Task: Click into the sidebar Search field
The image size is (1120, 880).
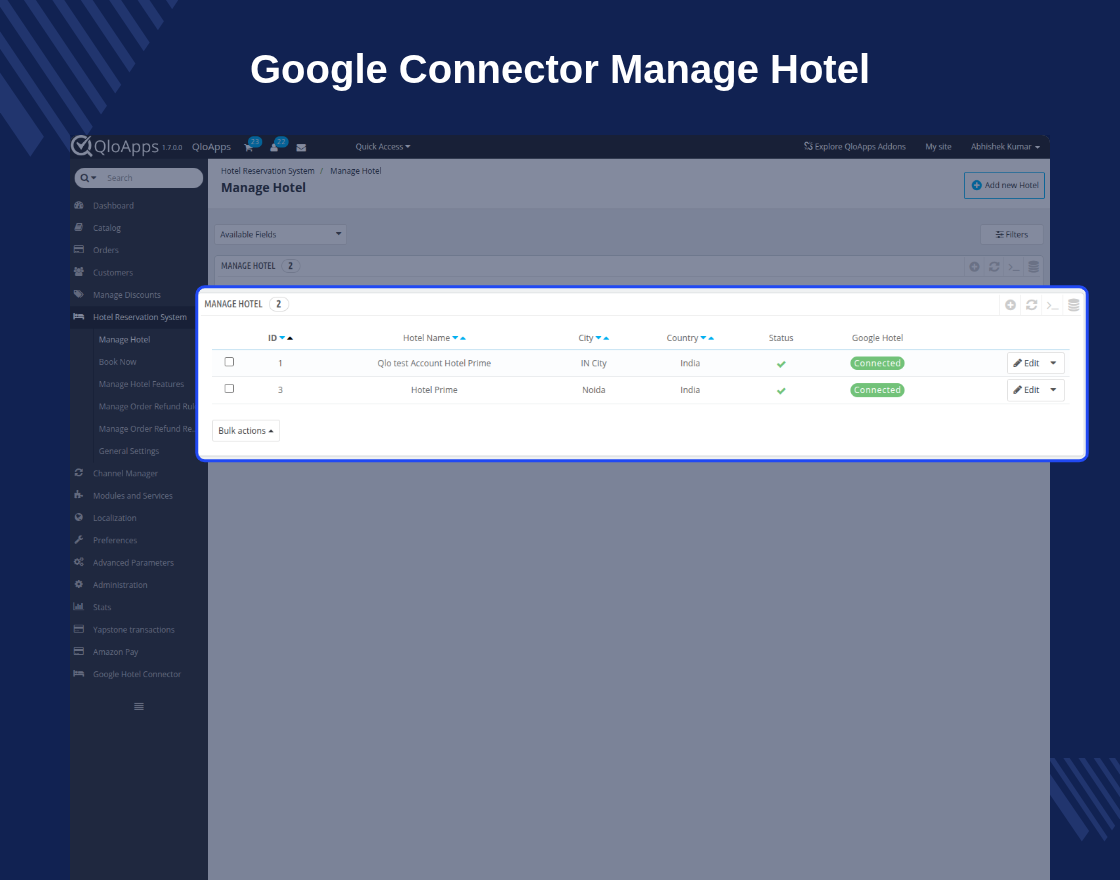Action: pos(150,178)
